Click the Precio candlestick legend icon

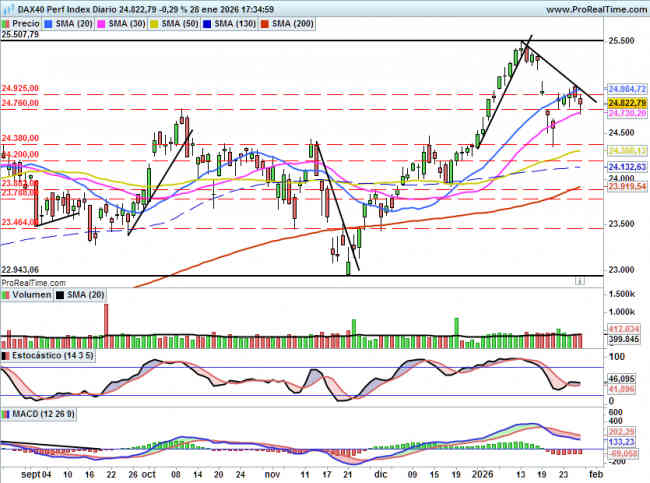click(x=6, y=21)
